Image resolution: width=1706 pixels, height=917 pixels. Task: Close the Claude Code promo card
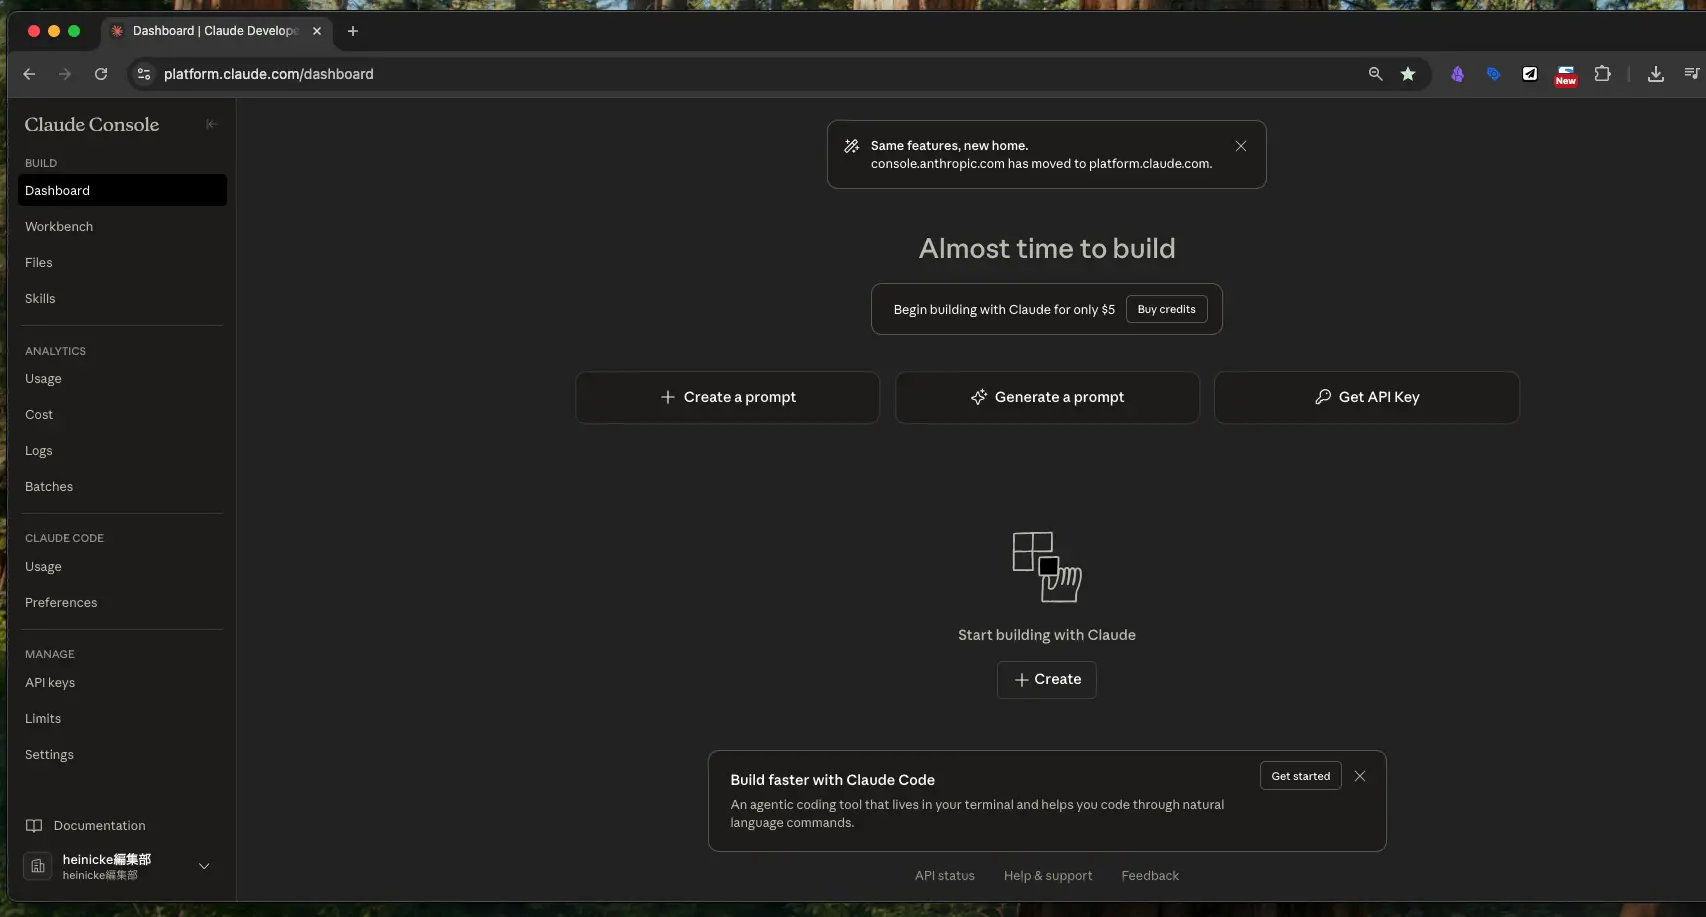click(x=1359, y=776)
